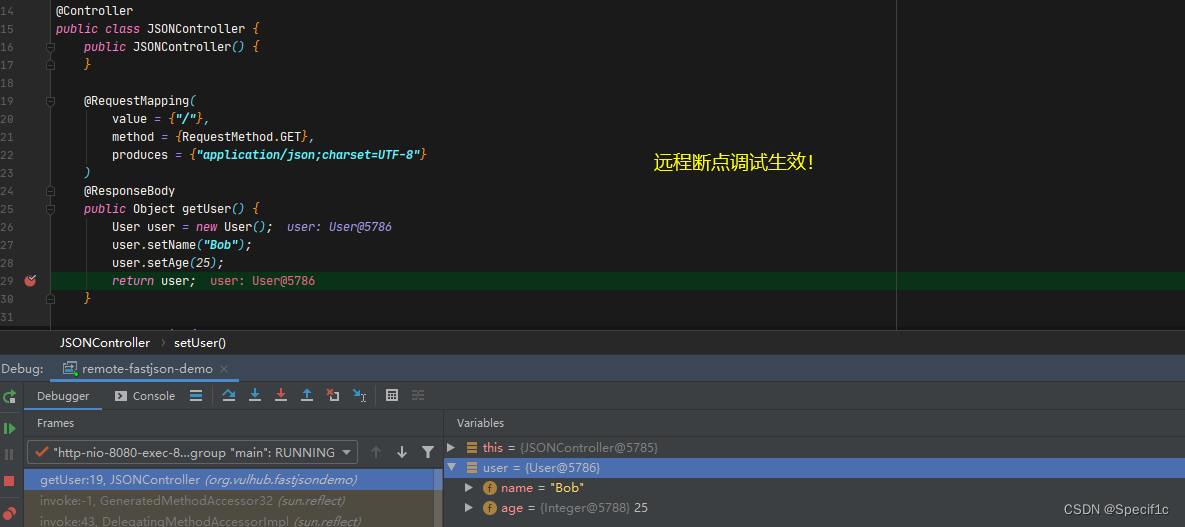Fold the @RequestMapping annotation block

click(x=51, y=101)
